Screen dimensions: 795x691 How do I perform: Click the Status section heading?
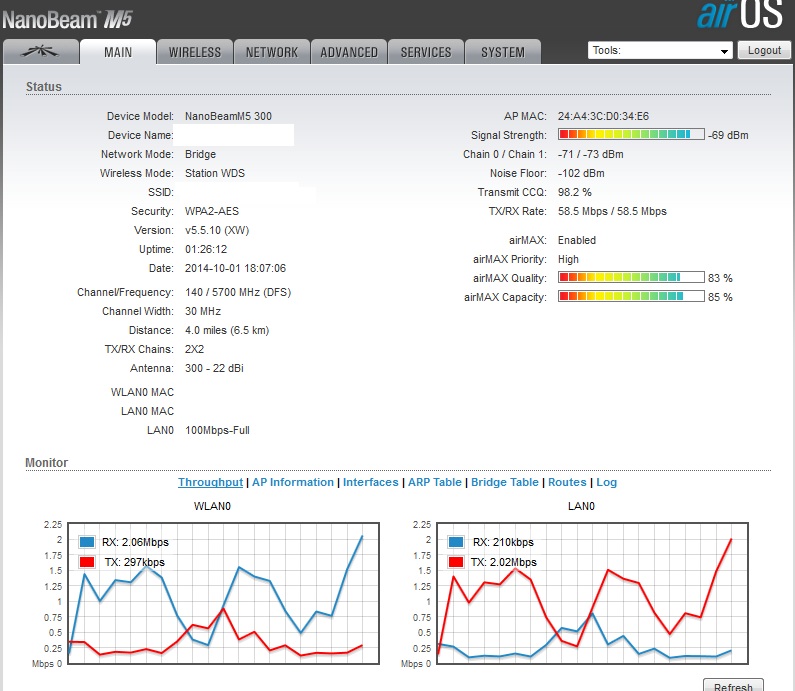pos(44,87)
